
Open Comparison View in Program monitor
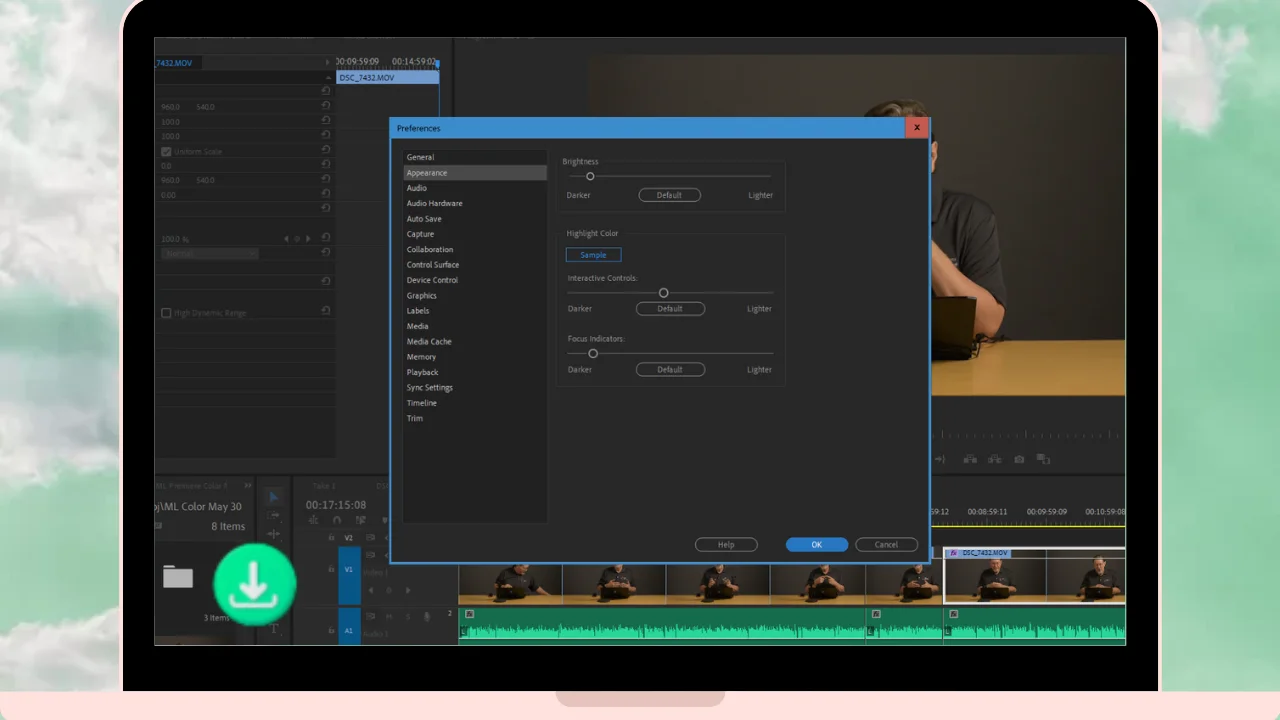(1043, 459)
